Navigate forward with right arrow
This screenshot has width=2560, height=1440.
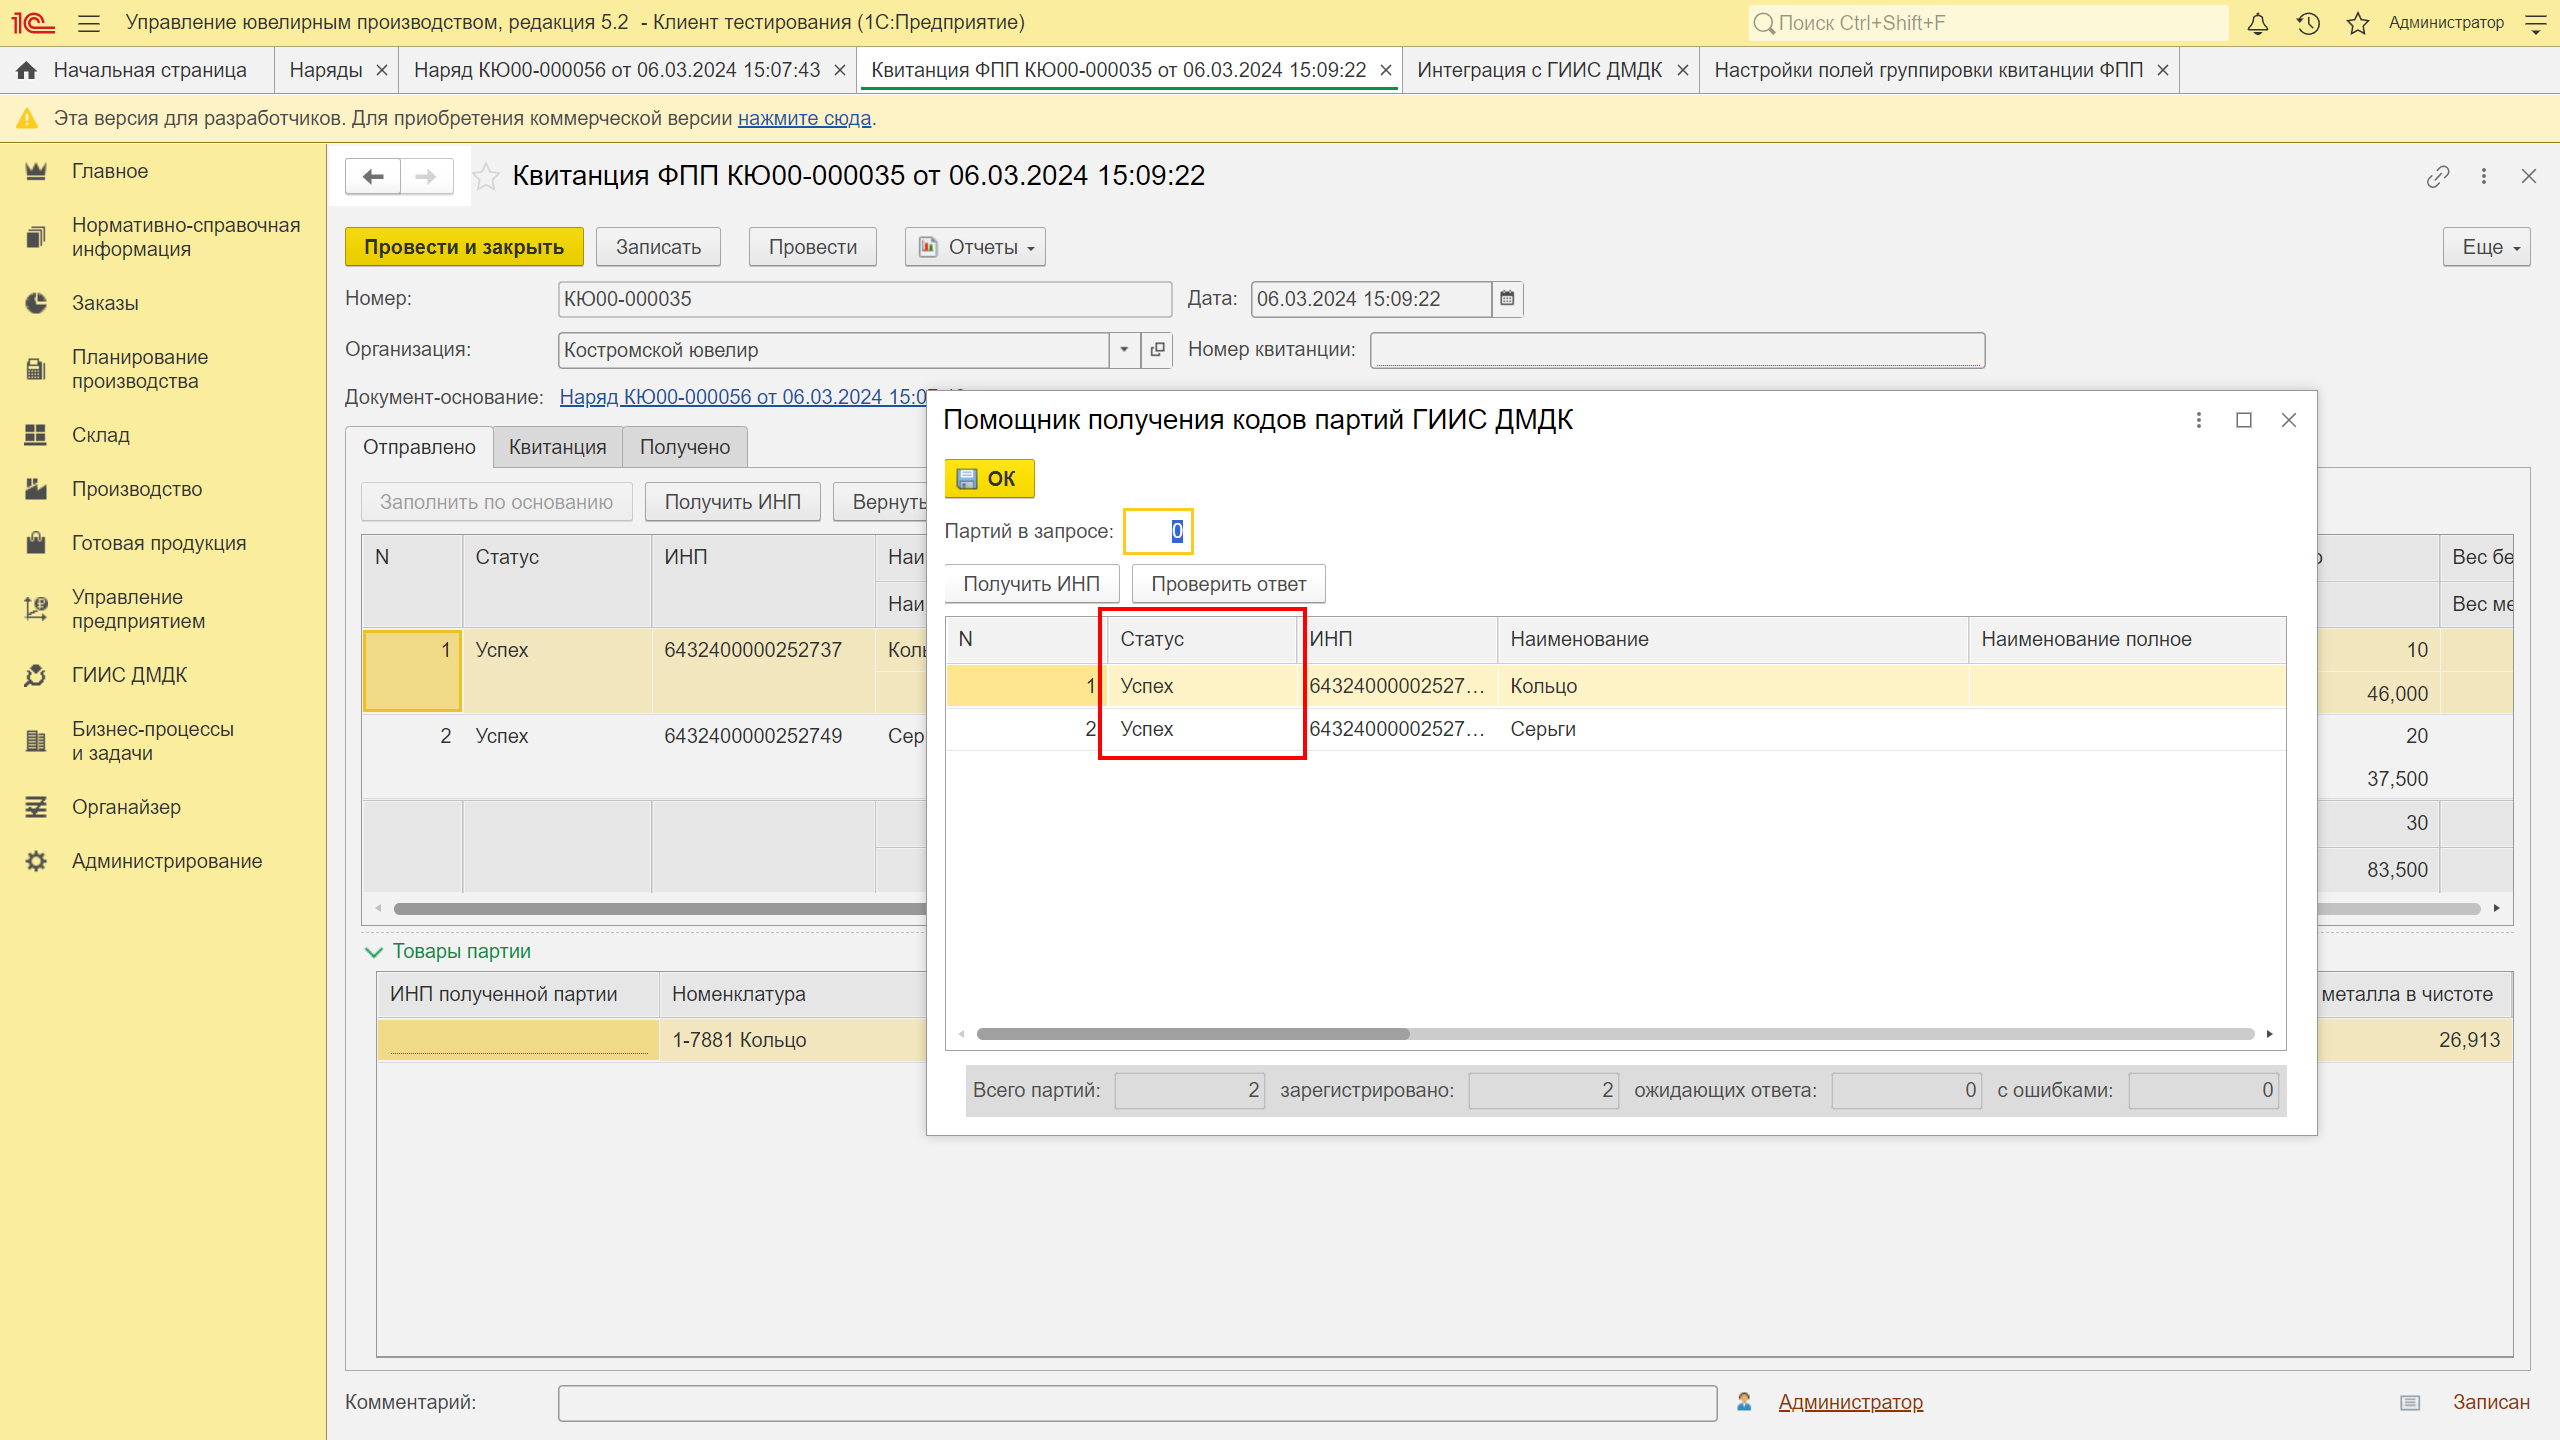pyautogui.click(x=427, y=177)
